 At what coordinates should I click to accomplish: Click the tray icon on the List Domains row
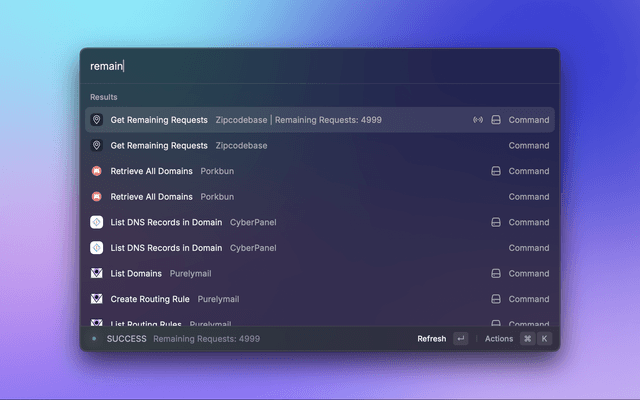pyautogui.click(x=495, y=273)
